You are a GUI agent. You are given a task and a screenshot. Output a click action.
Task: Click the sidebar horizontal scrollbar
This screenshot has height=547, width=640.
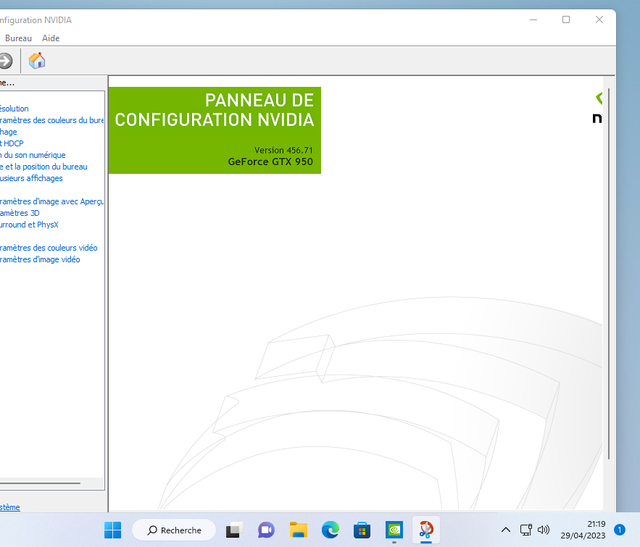pyautogui.click(x=40, y=483)
